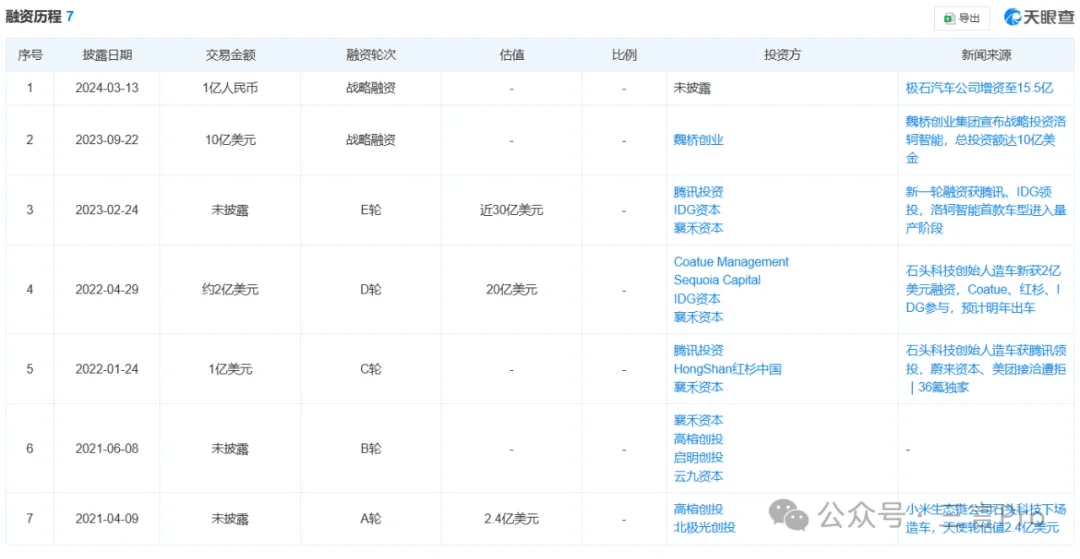Screen dimensions: 1080x559
Task: Open the HongShan红杉中国 investor link
Action: coord(727,369)
